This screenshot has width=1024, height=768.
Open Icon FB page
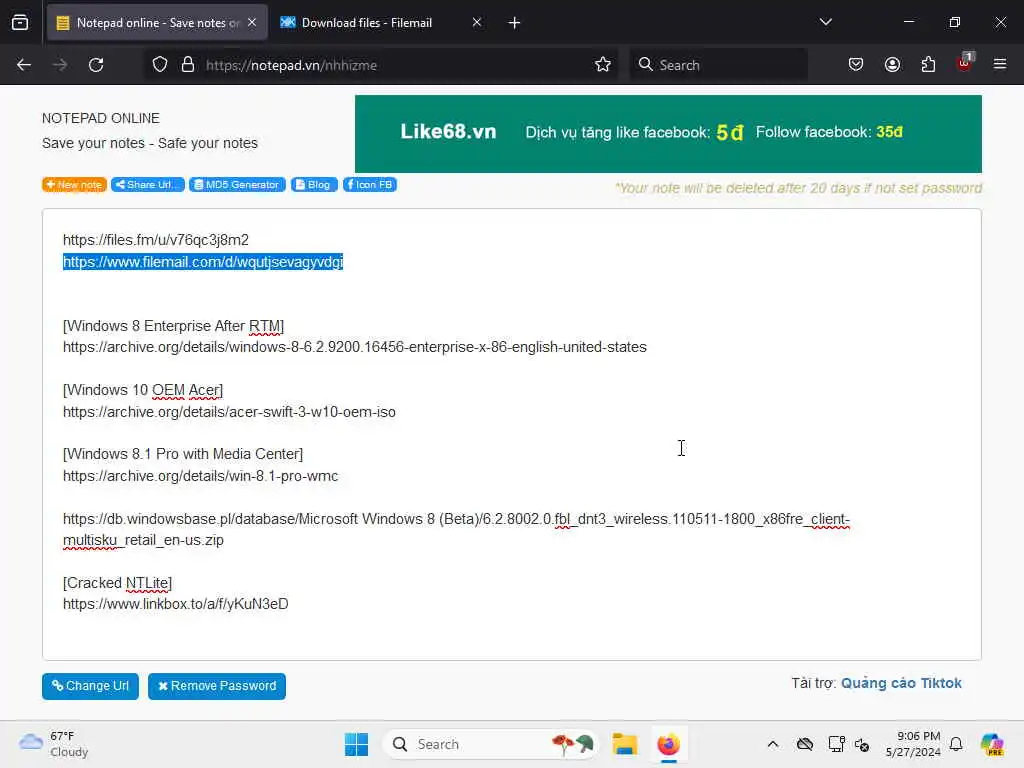(370, 185)
